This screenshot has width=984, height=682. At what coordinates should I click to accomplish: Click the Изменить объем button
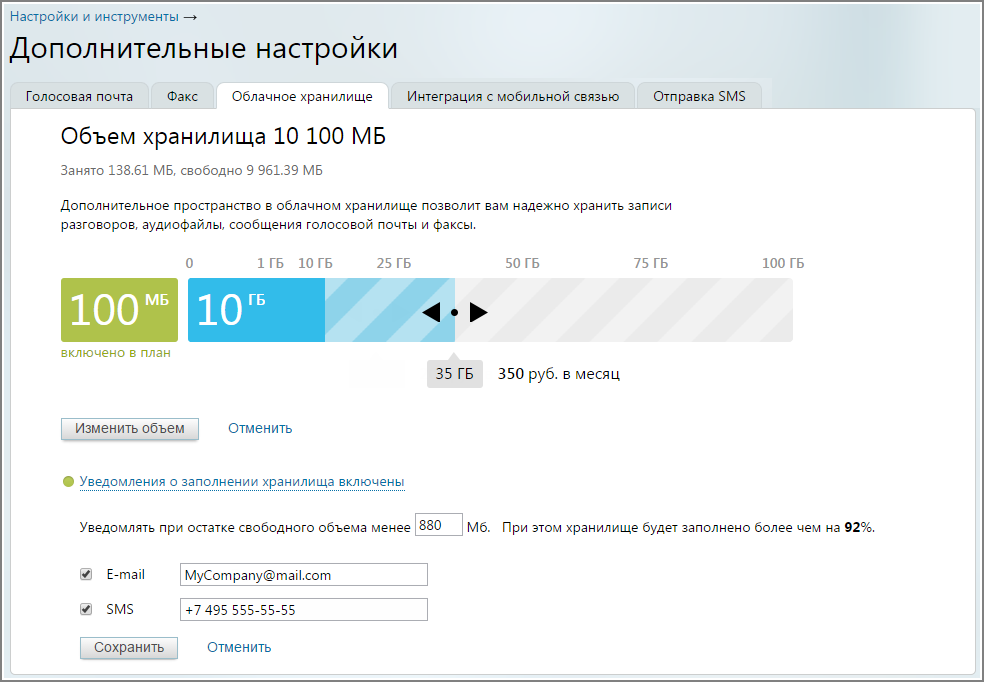coord(130,429)
